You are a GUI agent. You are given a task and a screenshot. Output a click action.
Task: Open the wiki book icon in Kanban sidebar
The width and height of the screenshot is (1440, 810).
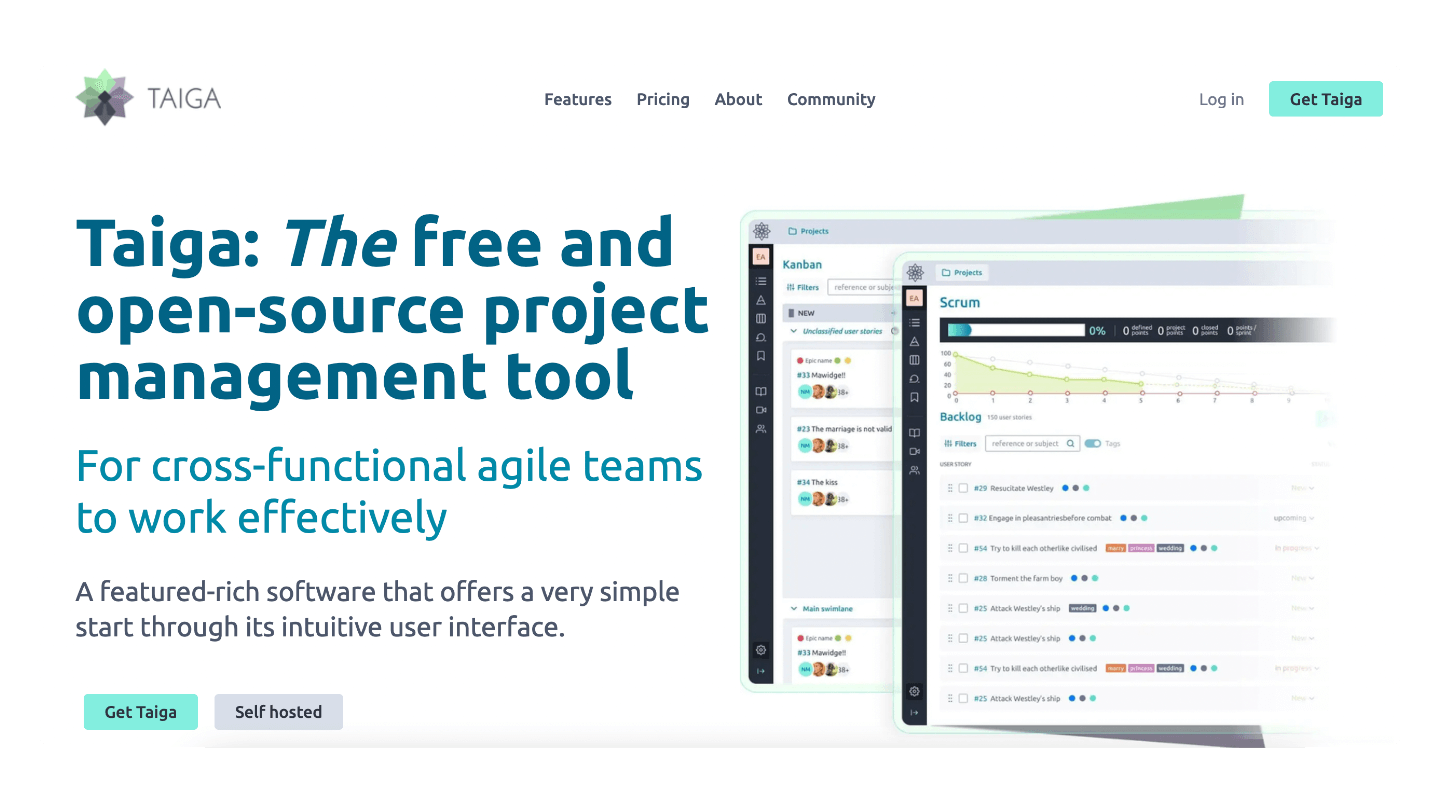(761, 392)
